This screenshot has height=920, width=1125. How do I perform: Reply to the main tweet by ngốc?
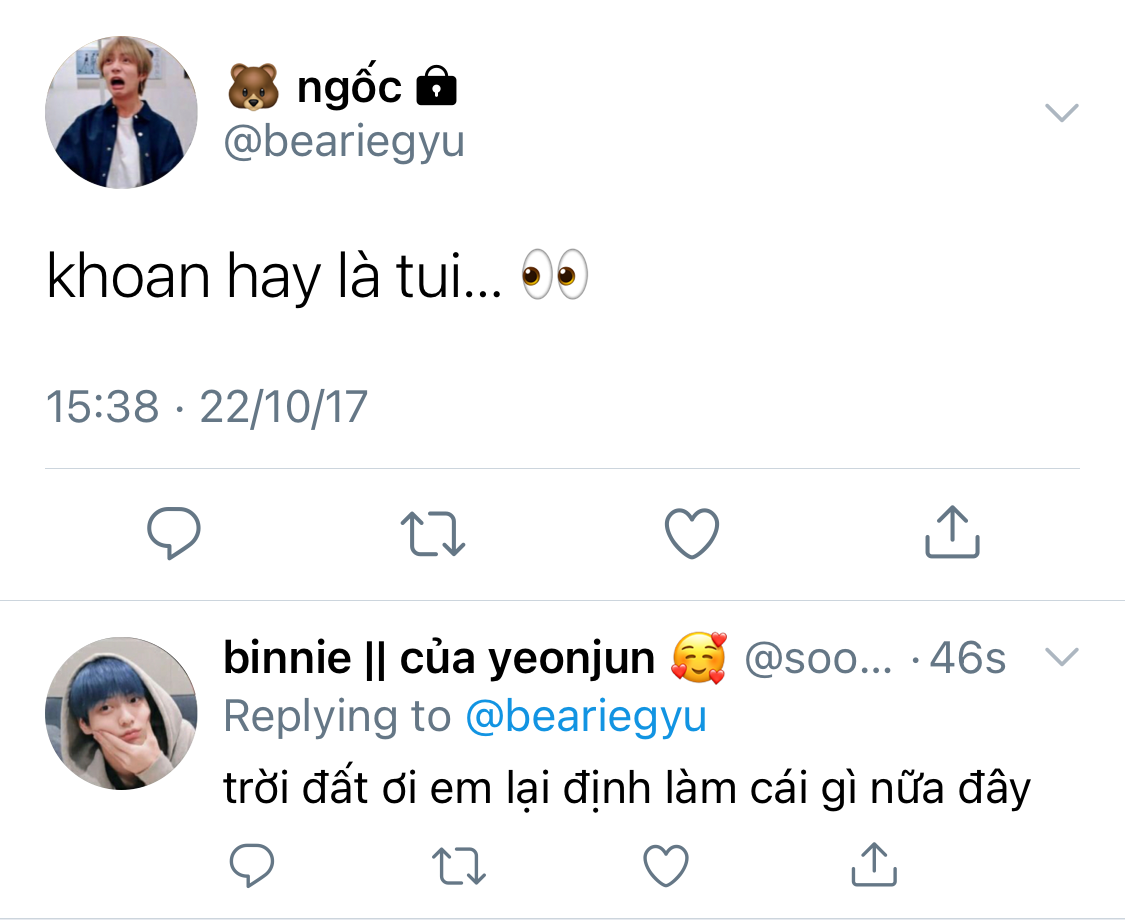[174, 532]
